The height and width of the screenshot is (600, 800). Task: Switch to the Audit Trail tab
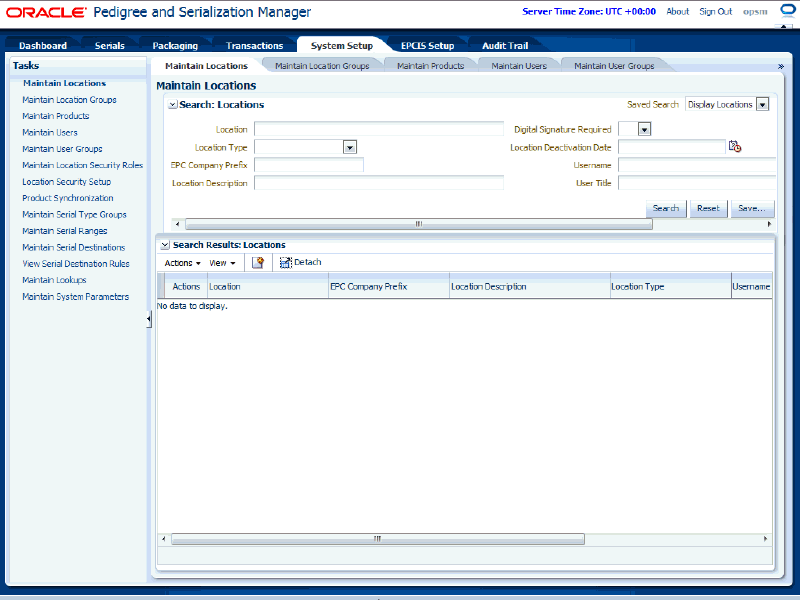pos(505,45)
